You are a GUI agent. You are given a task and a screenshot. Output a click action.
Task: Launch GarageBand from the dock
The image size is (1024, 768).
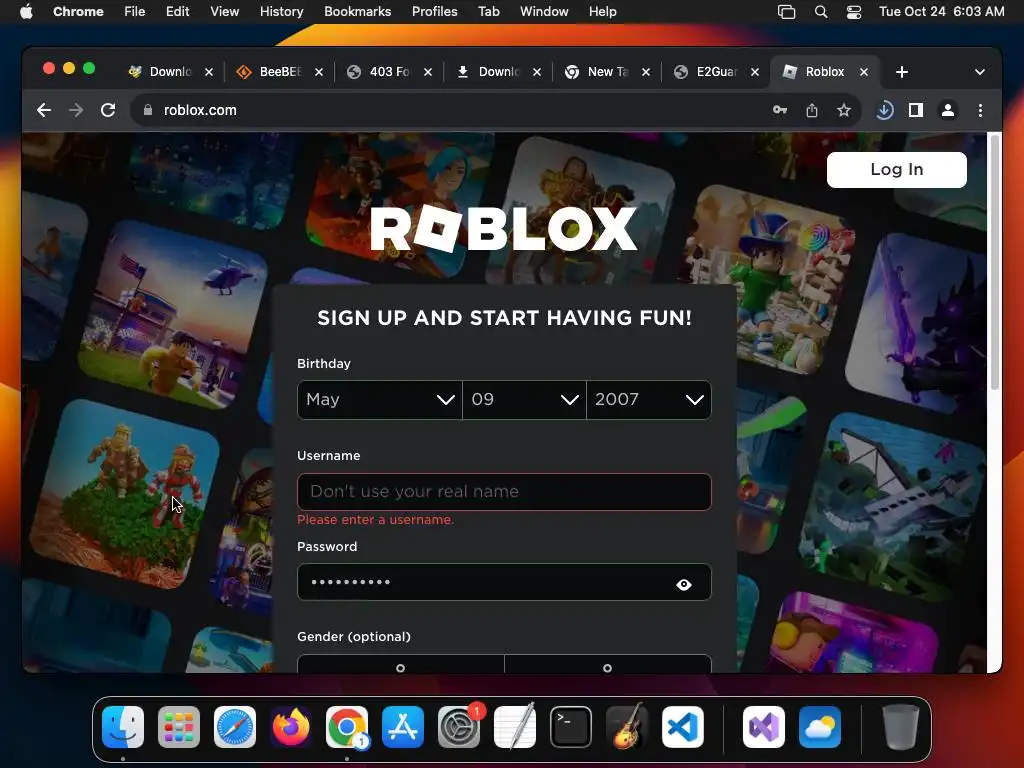point(627,727)
